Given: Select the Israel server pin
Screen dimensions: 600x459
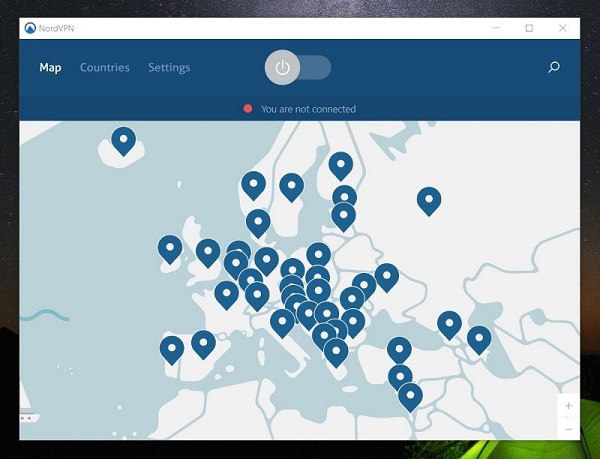Looking at the screenshot, I should [x=410, y=397].
